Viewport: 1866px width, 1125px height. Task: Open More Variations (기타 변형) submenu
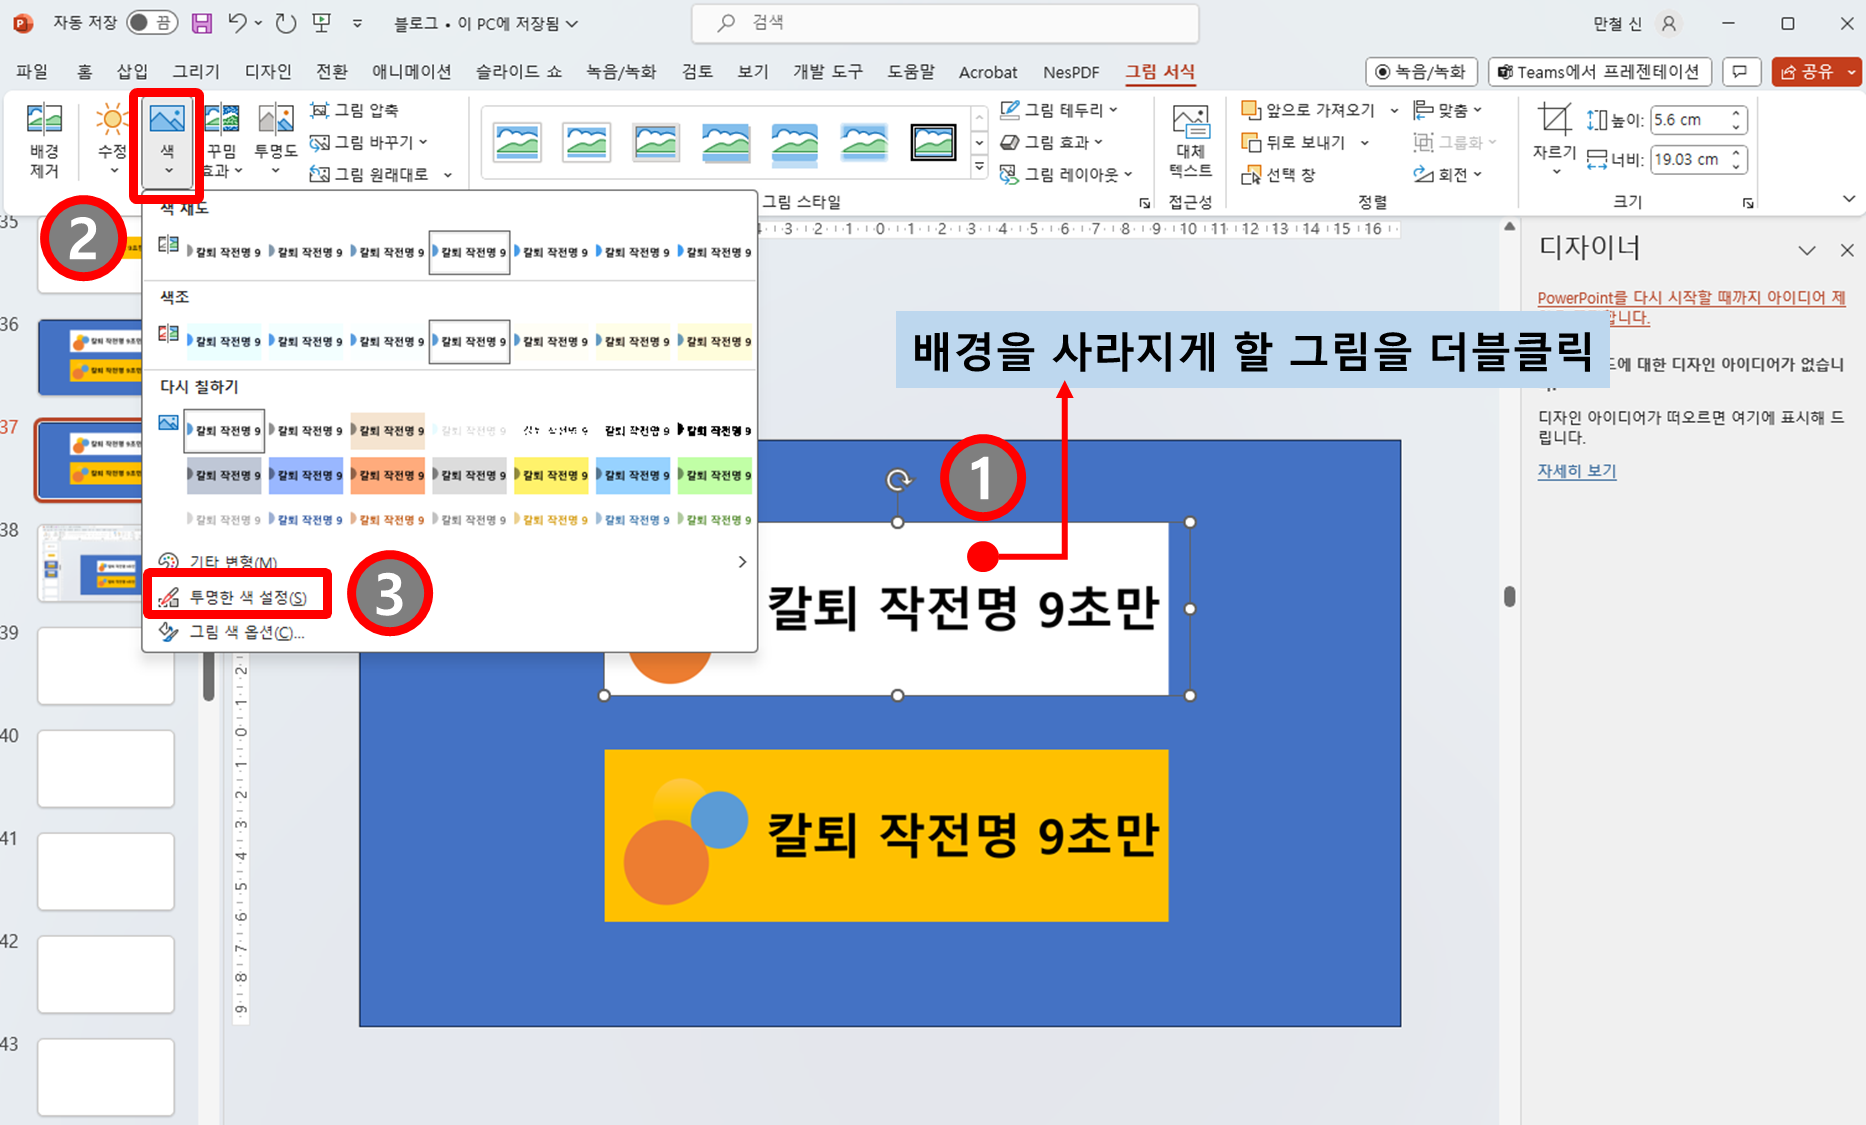coord(452,562)
